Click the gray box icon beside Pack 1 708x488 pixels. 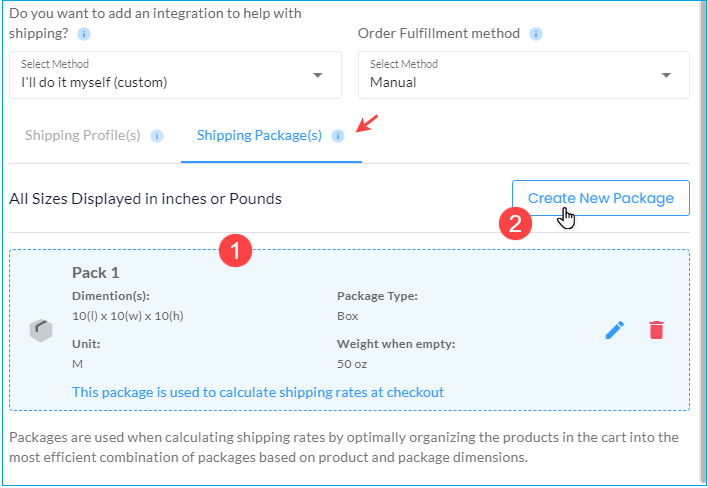pos(41,330)
